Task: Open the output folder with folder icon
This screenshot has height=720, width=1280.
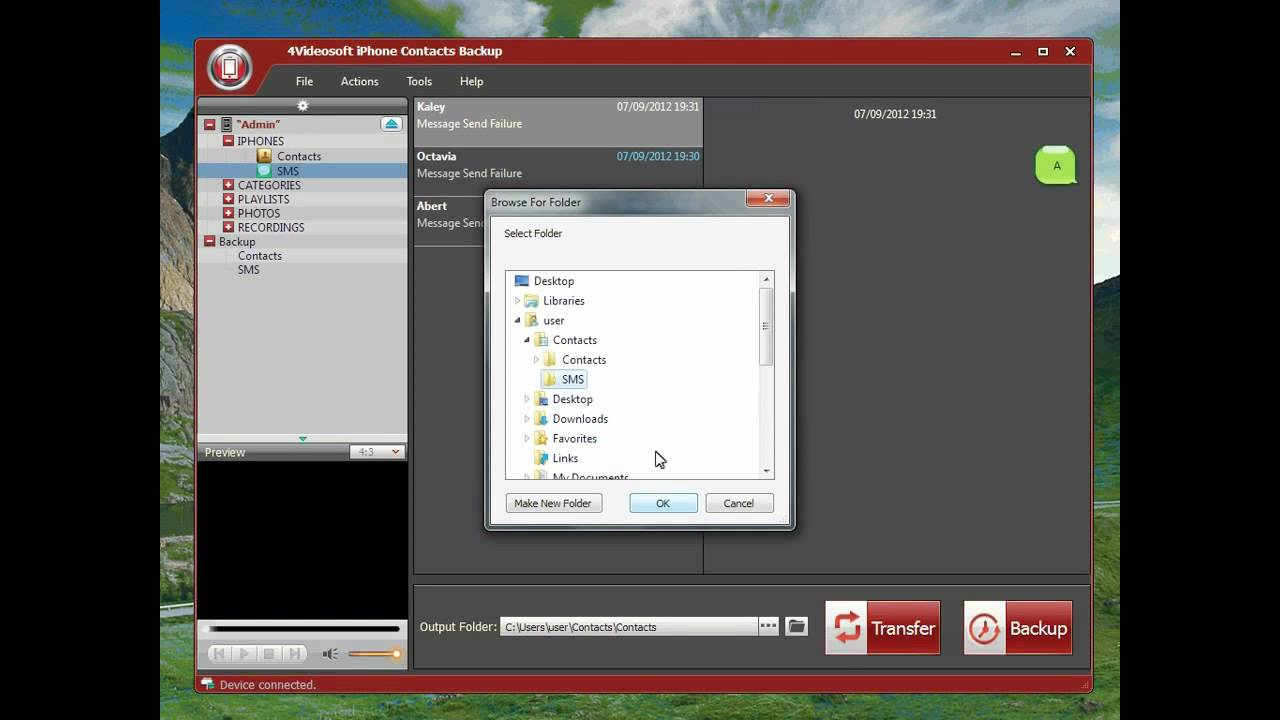Action: [796, 626]
